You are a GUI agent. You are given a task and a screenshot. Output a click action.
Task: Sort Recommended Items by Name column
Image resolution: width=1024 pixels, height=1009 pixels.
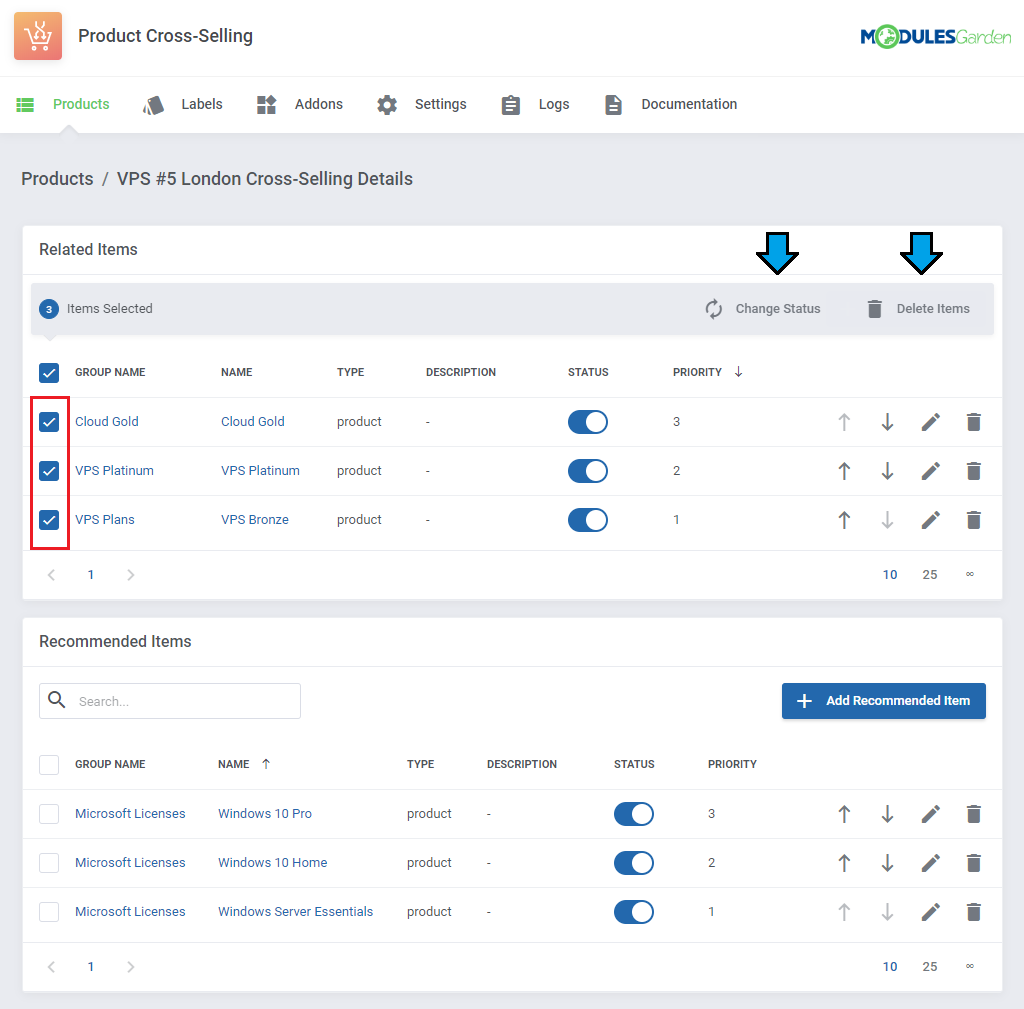click(x=244, y=764)
